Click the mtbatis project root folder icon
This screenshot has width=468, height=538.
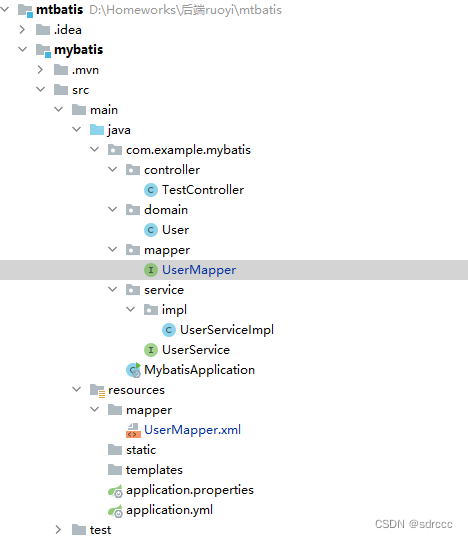[x=25, y=10]
